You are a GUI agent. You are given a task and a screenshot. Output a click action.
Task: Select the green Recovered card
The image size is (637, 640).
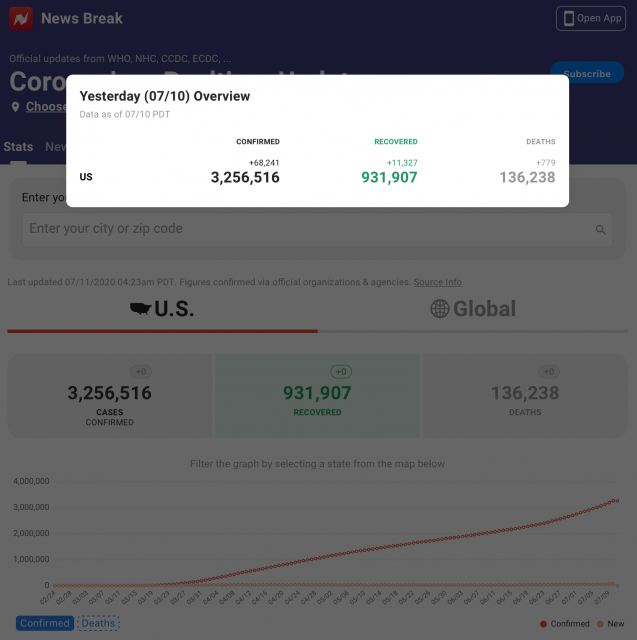coord(318,397)
